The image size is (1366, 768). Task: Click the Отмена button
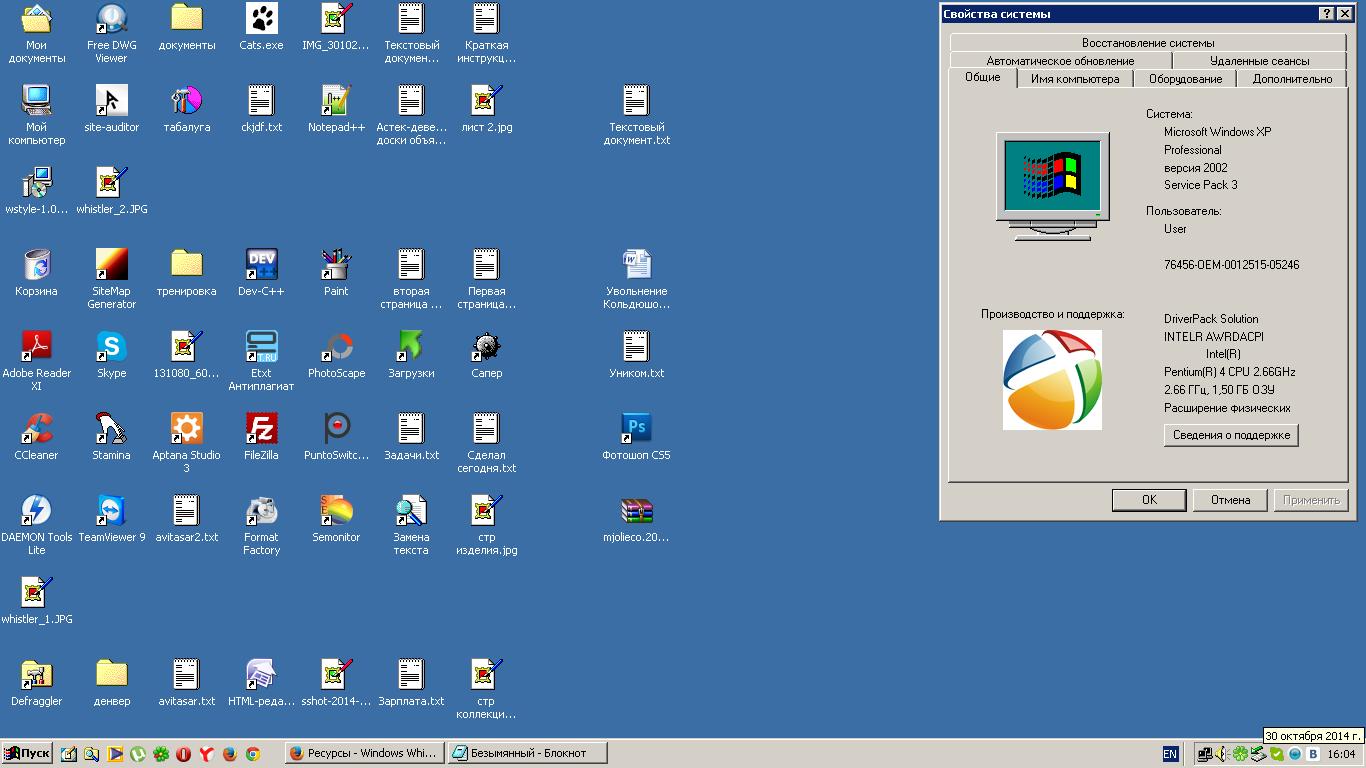click(x=1230, y=500)
